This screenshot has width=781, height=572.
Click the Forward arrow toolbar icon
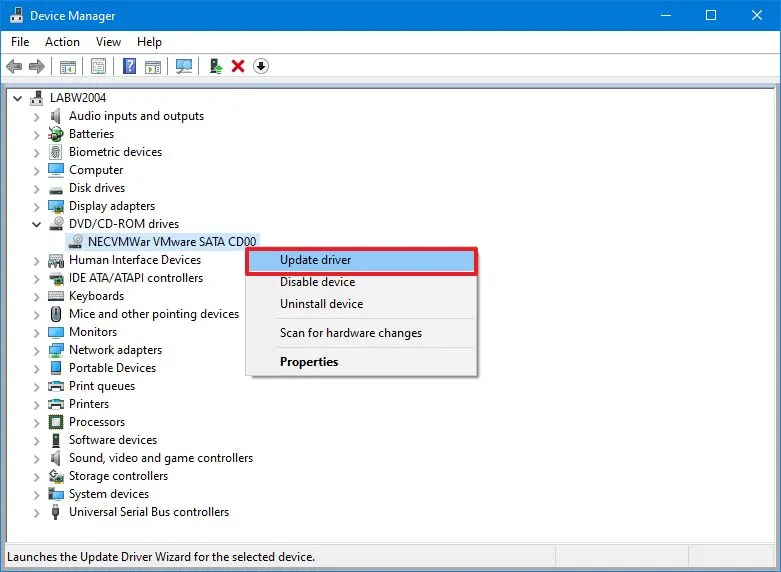(x=37, y=66)
